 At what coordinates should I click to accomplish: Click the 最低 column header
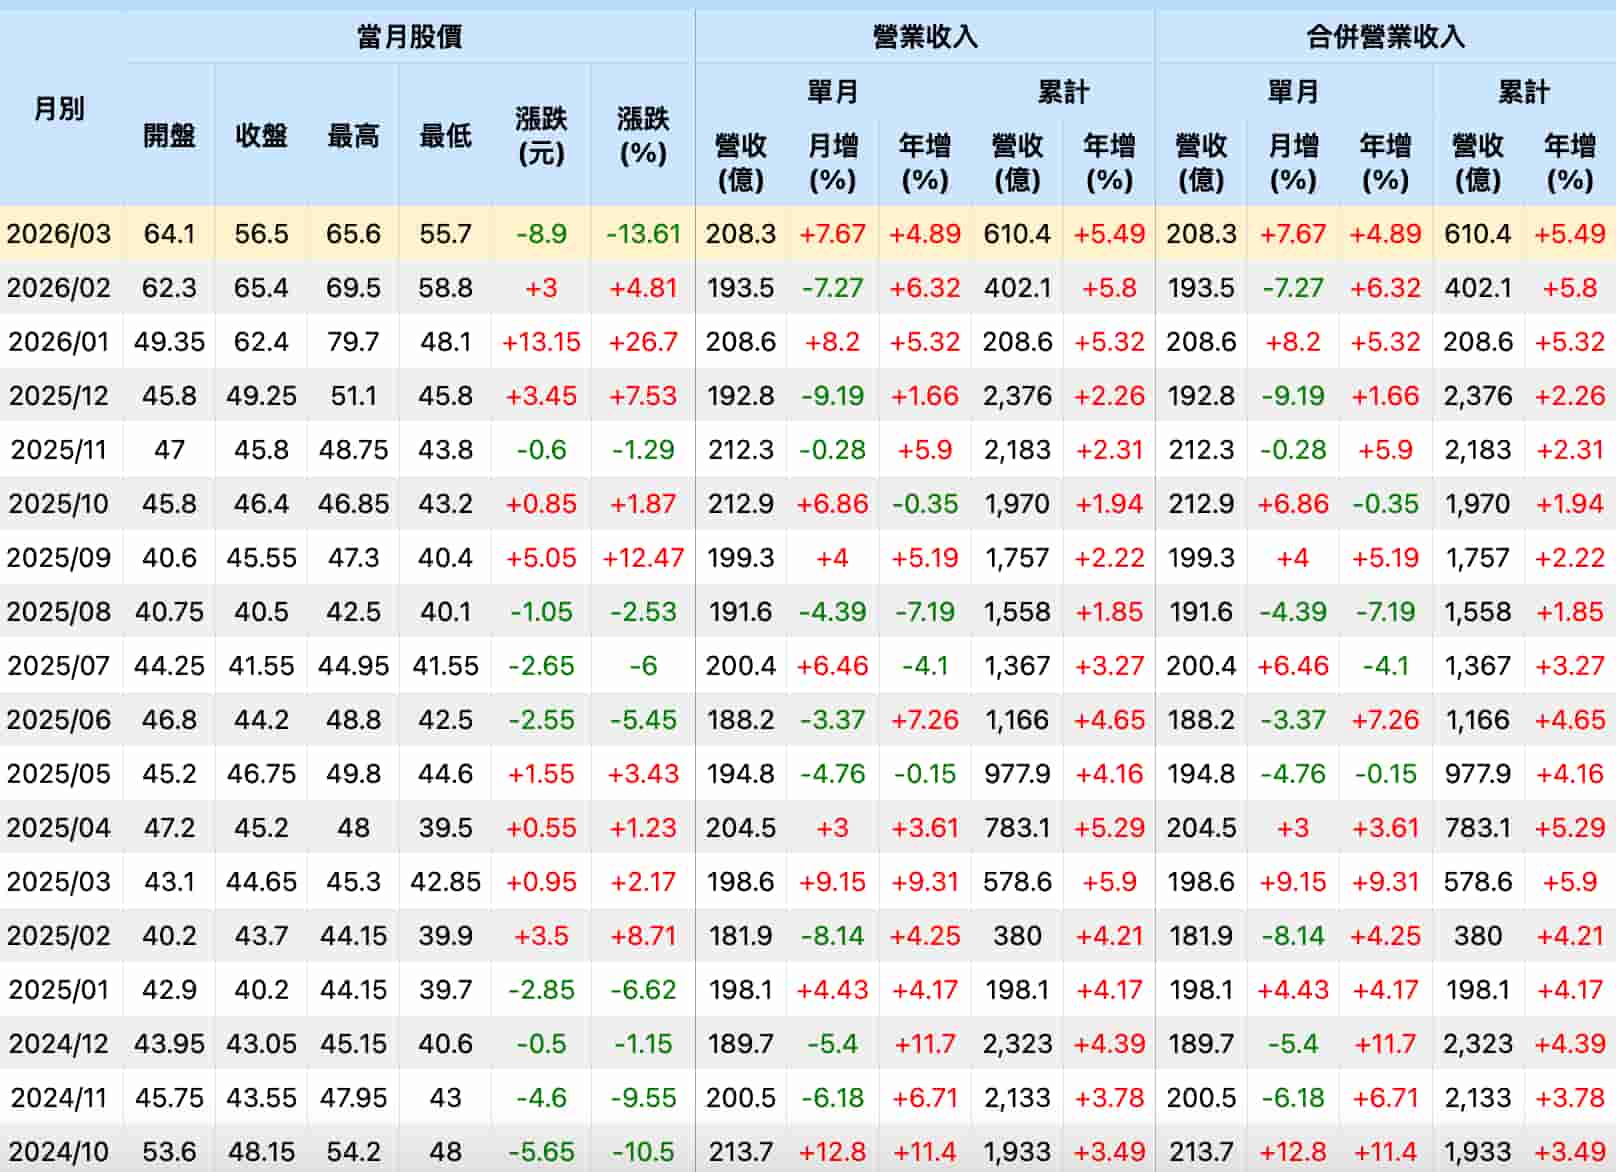445,135
